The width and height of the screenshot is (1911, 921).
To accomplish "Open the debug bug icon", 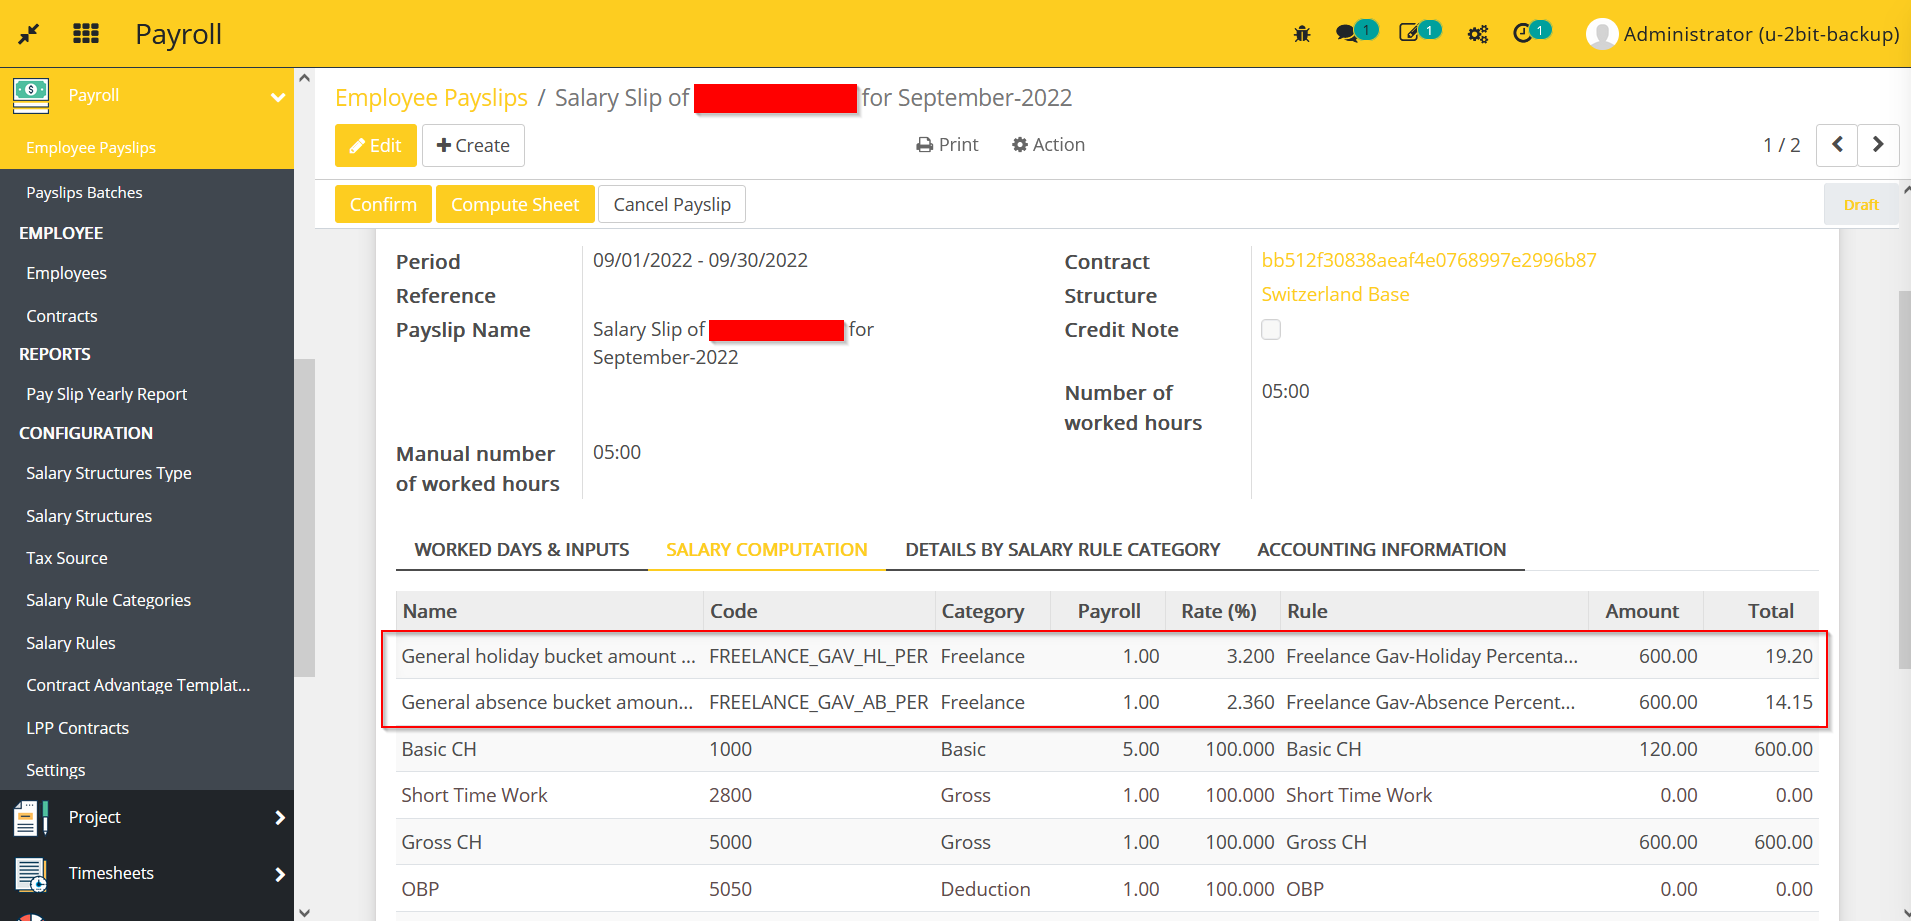I will (x=1301, y=33).
